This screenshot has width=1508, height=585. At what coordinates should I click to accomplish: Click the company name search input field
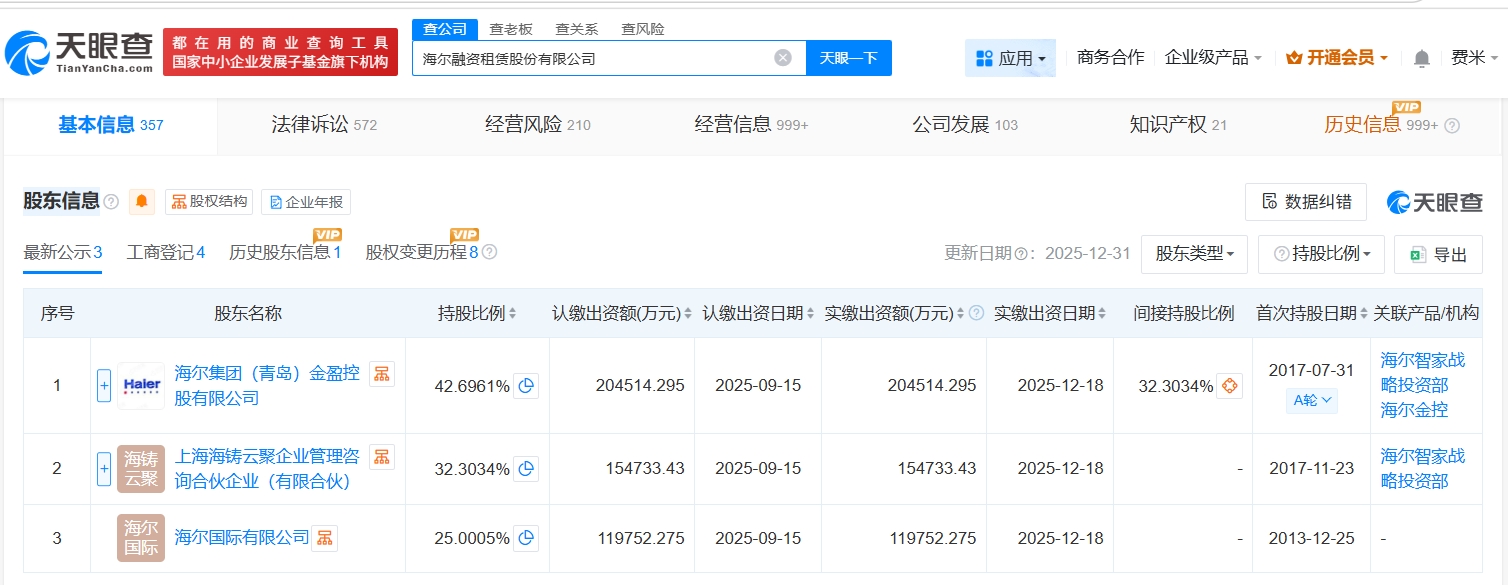tap(594, 58)
